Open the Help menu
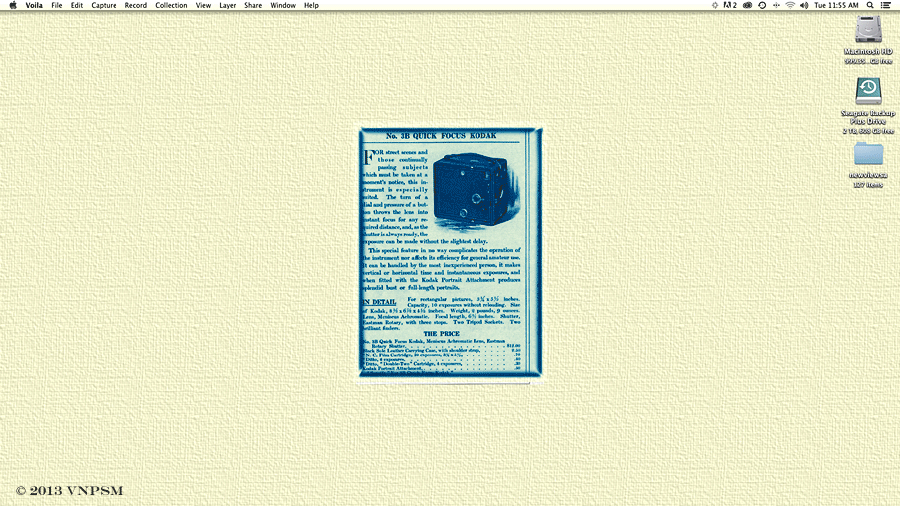Image resolution: width=900 pixels, height=506 pixels. [x=311, y=5]
